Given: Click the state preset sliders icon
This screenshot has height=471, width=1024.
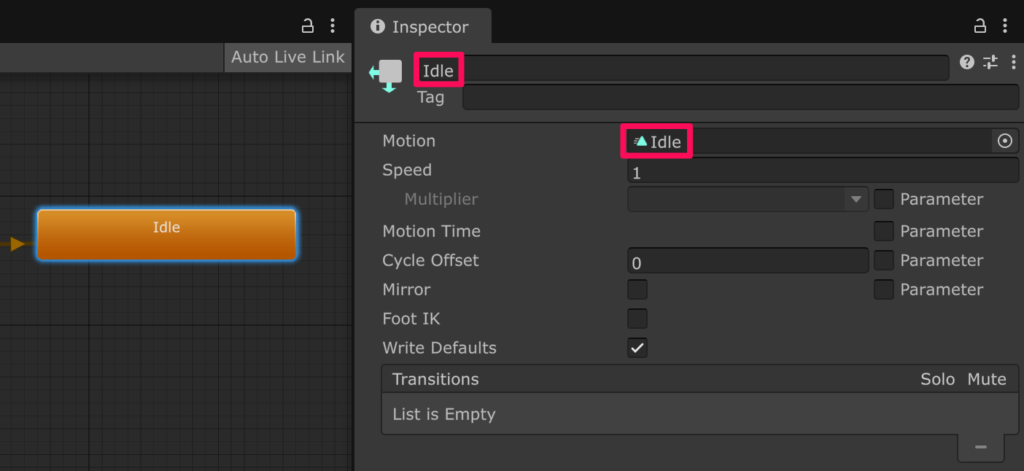Looking at the screenshot, I should coord(990,62).
